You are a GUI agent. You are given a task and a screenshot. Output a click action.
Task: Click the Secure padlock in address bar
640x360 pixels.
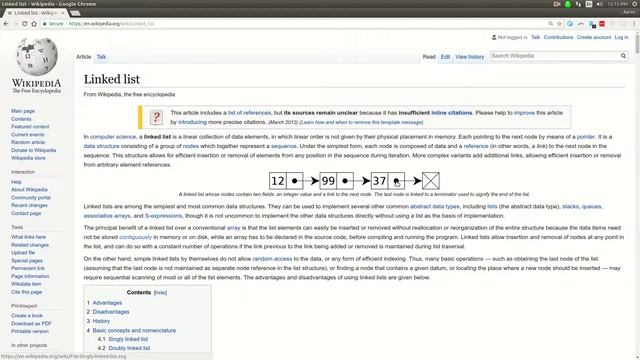pyautogui.click(x=45, y=24)
